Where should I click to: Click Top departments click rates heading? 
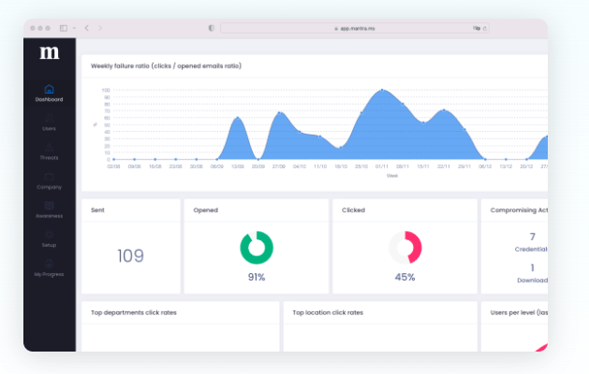tap(134, 313)
